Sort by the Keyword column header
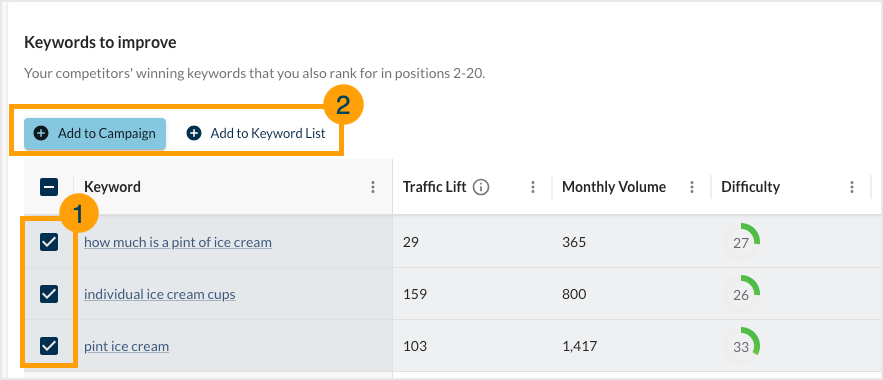 tap(113, 187)
